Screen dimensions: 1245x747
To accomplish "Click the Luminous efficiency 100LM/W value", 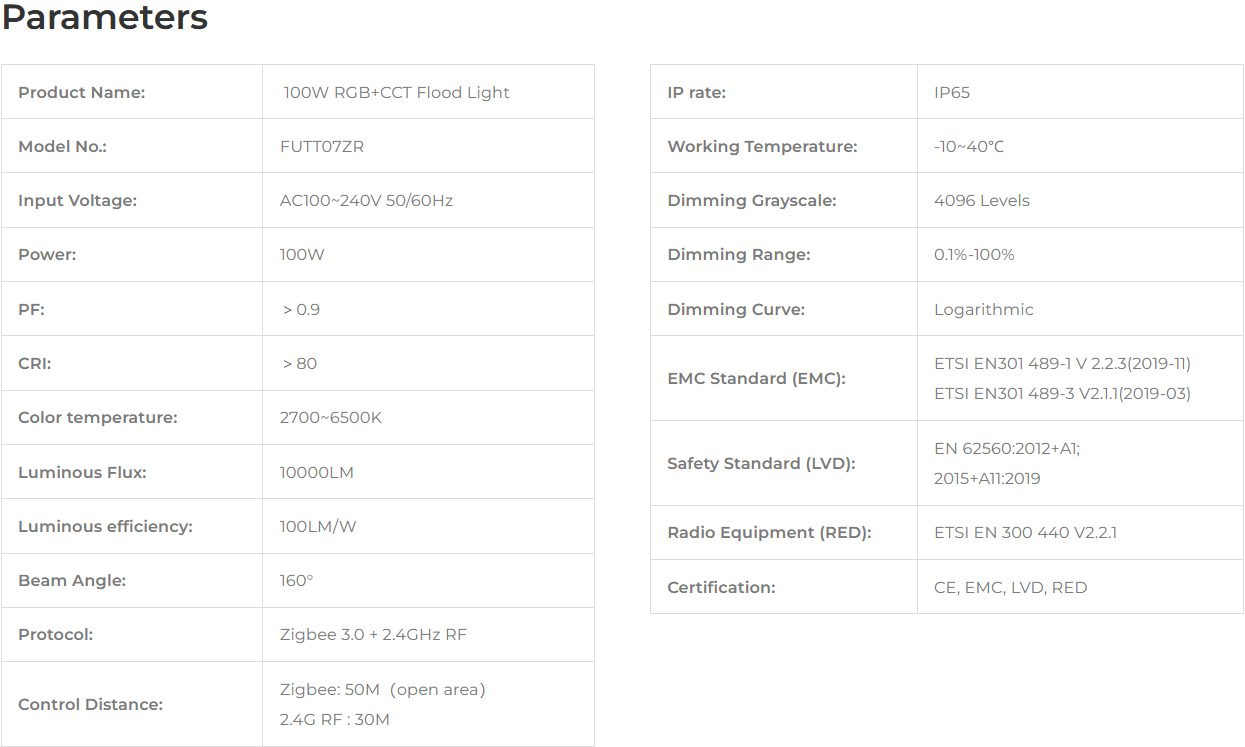I will (x=318, y=526).
